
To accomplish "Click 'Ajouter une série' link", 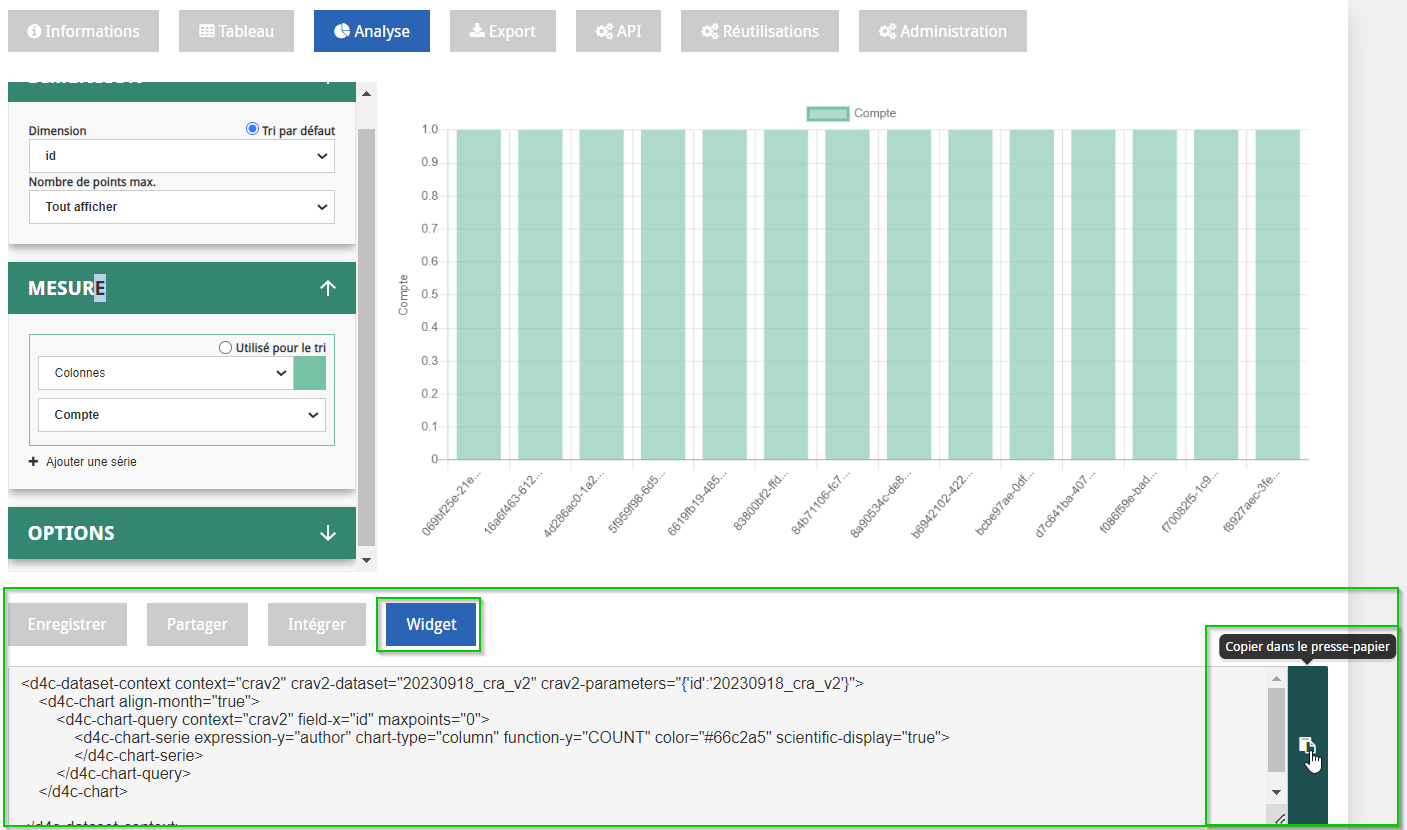I will pyautogui.click(x=91, y=462).
